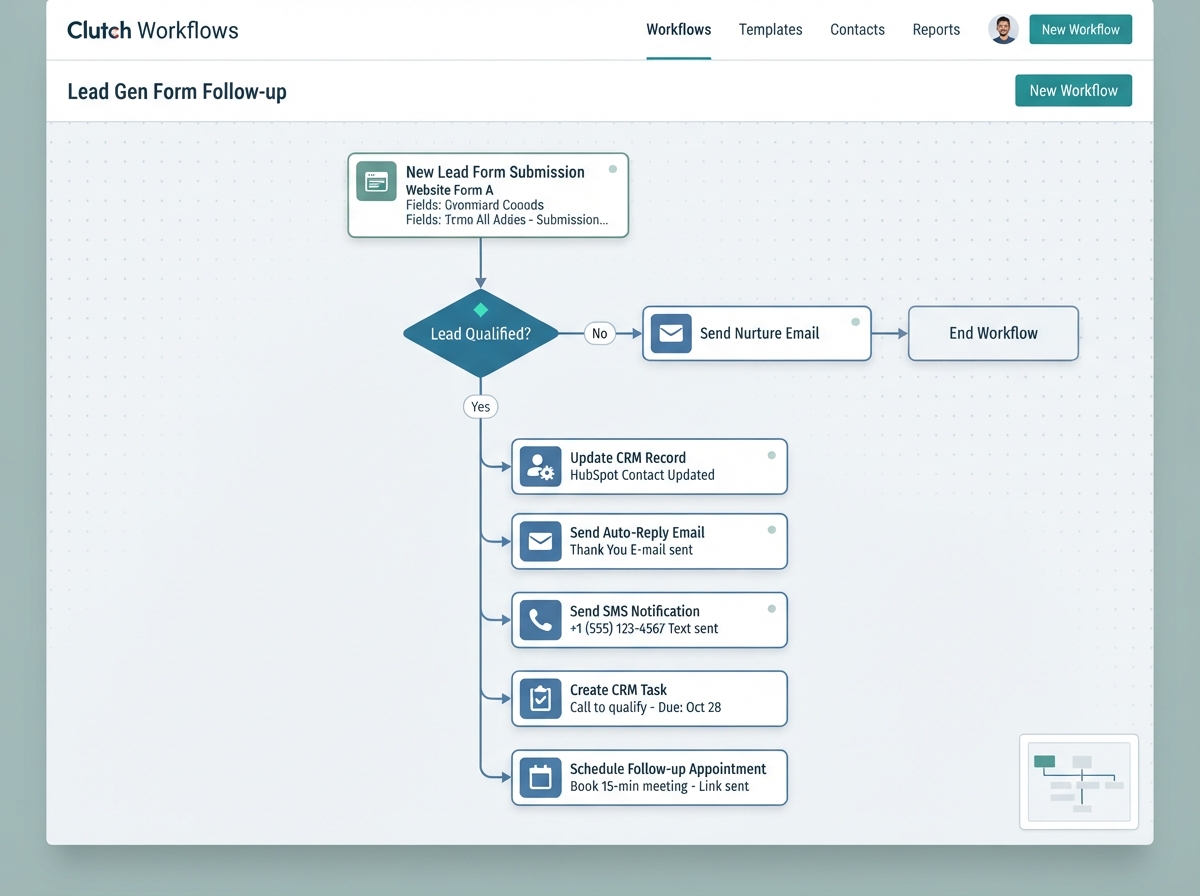The width and height of the screenshot is (1200, 896).
Task: Open the workflow minimap thumbnail
Action: (1079, 782)
